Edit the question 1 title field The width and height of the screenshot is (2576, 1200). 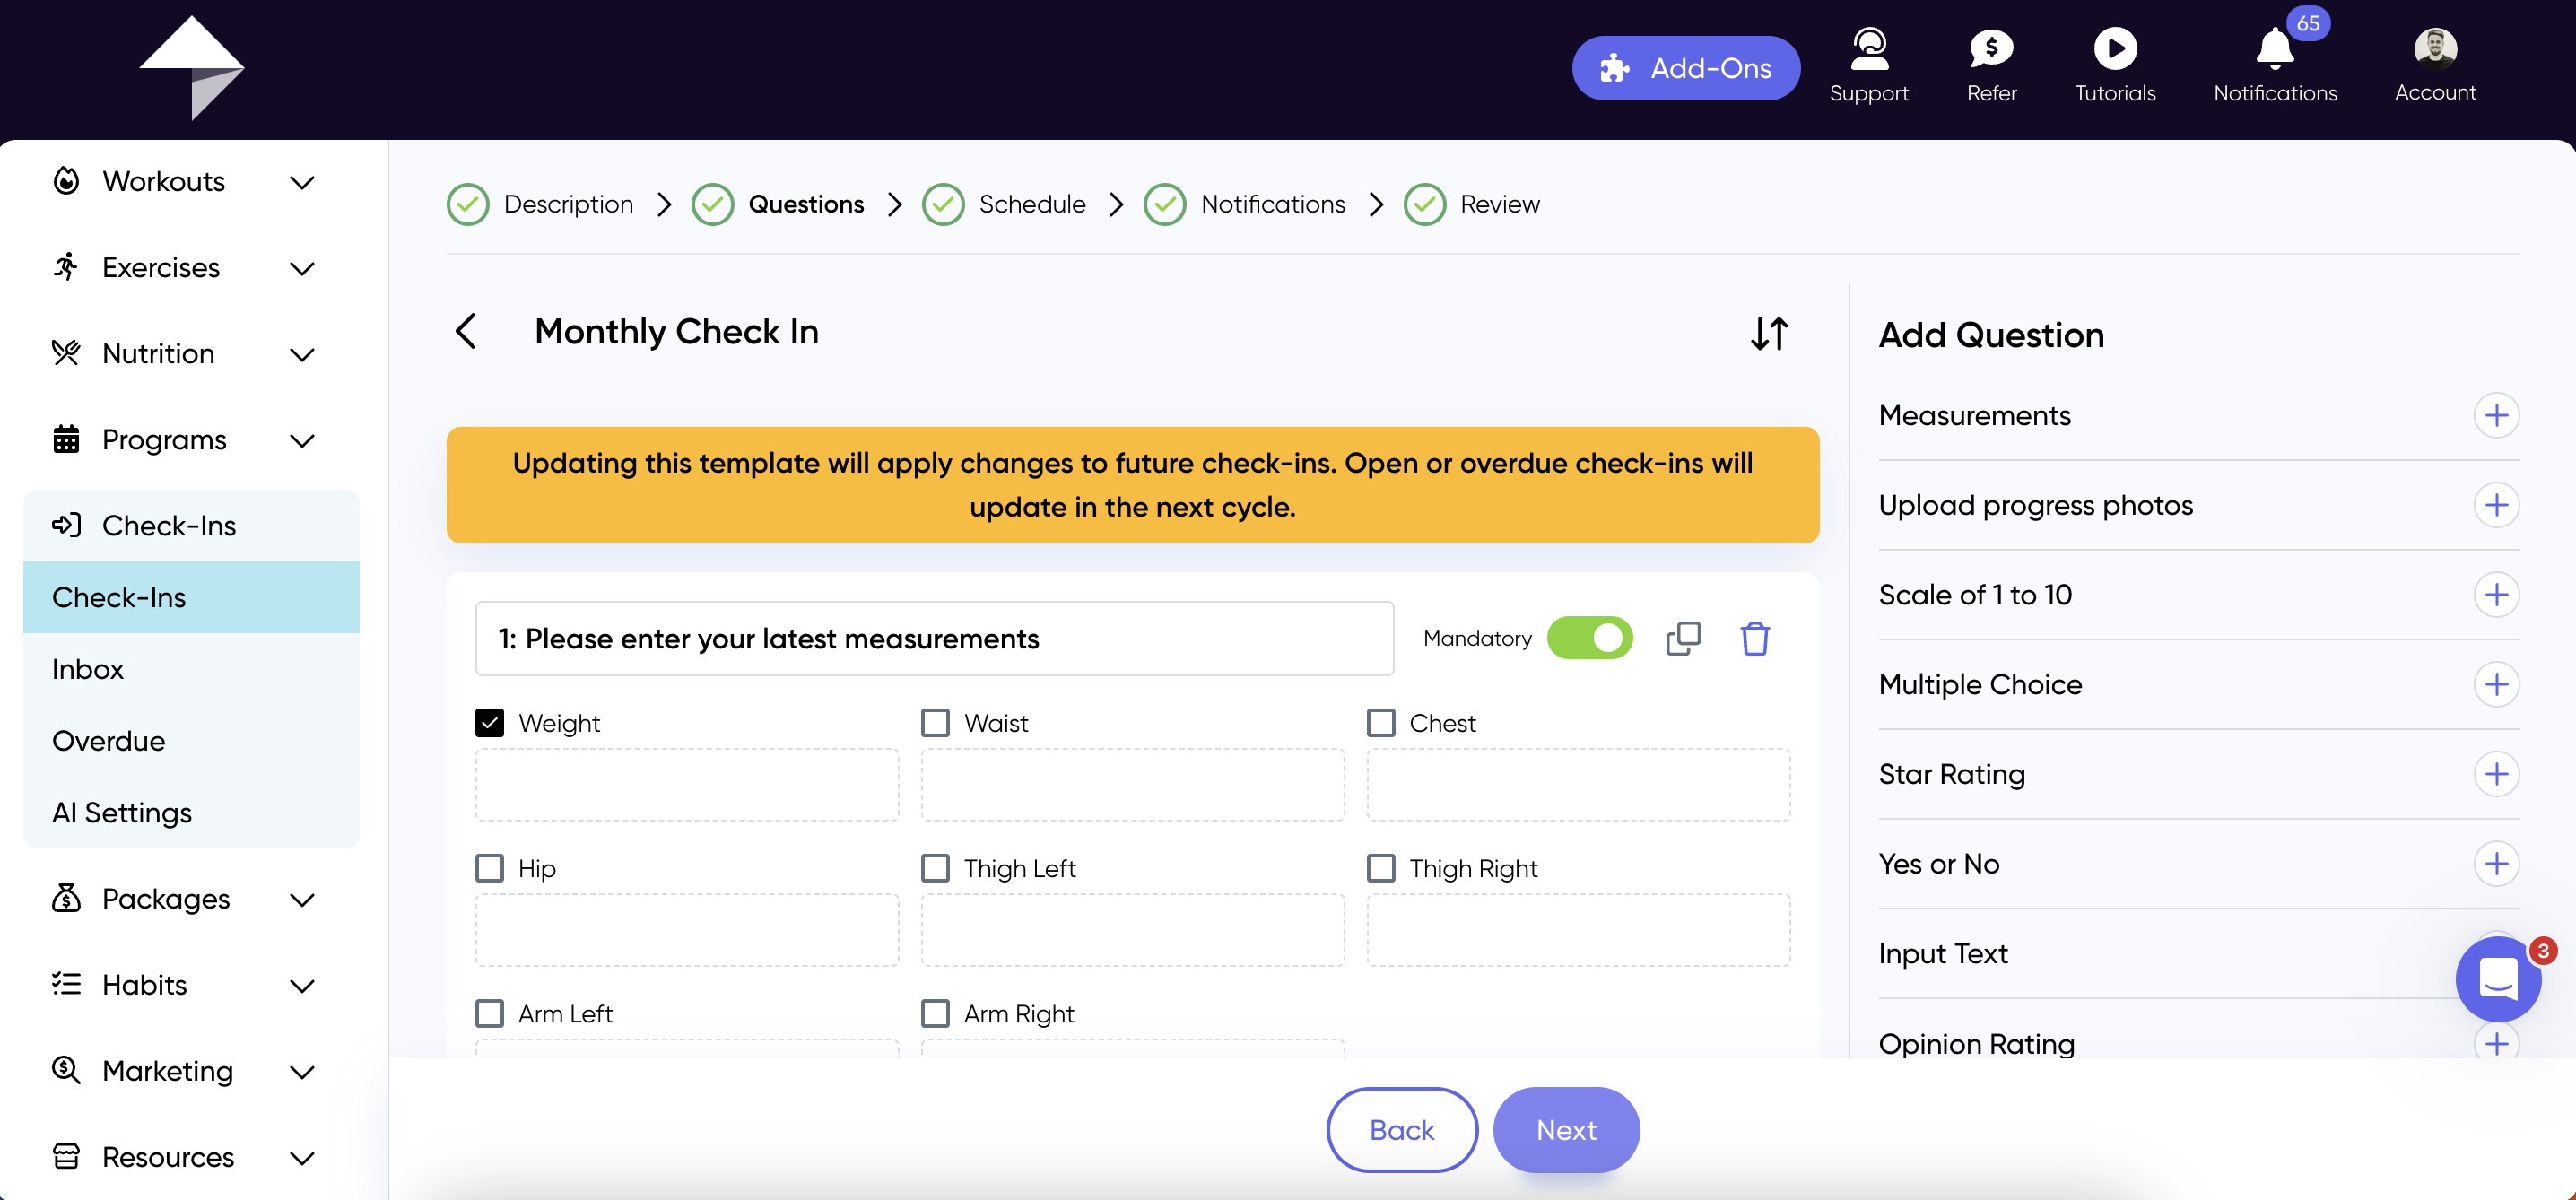[934, 638]
